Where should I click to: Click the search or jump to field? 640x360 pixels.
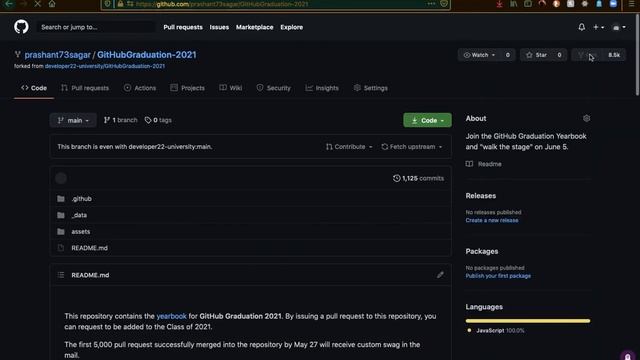coord(96,27)
